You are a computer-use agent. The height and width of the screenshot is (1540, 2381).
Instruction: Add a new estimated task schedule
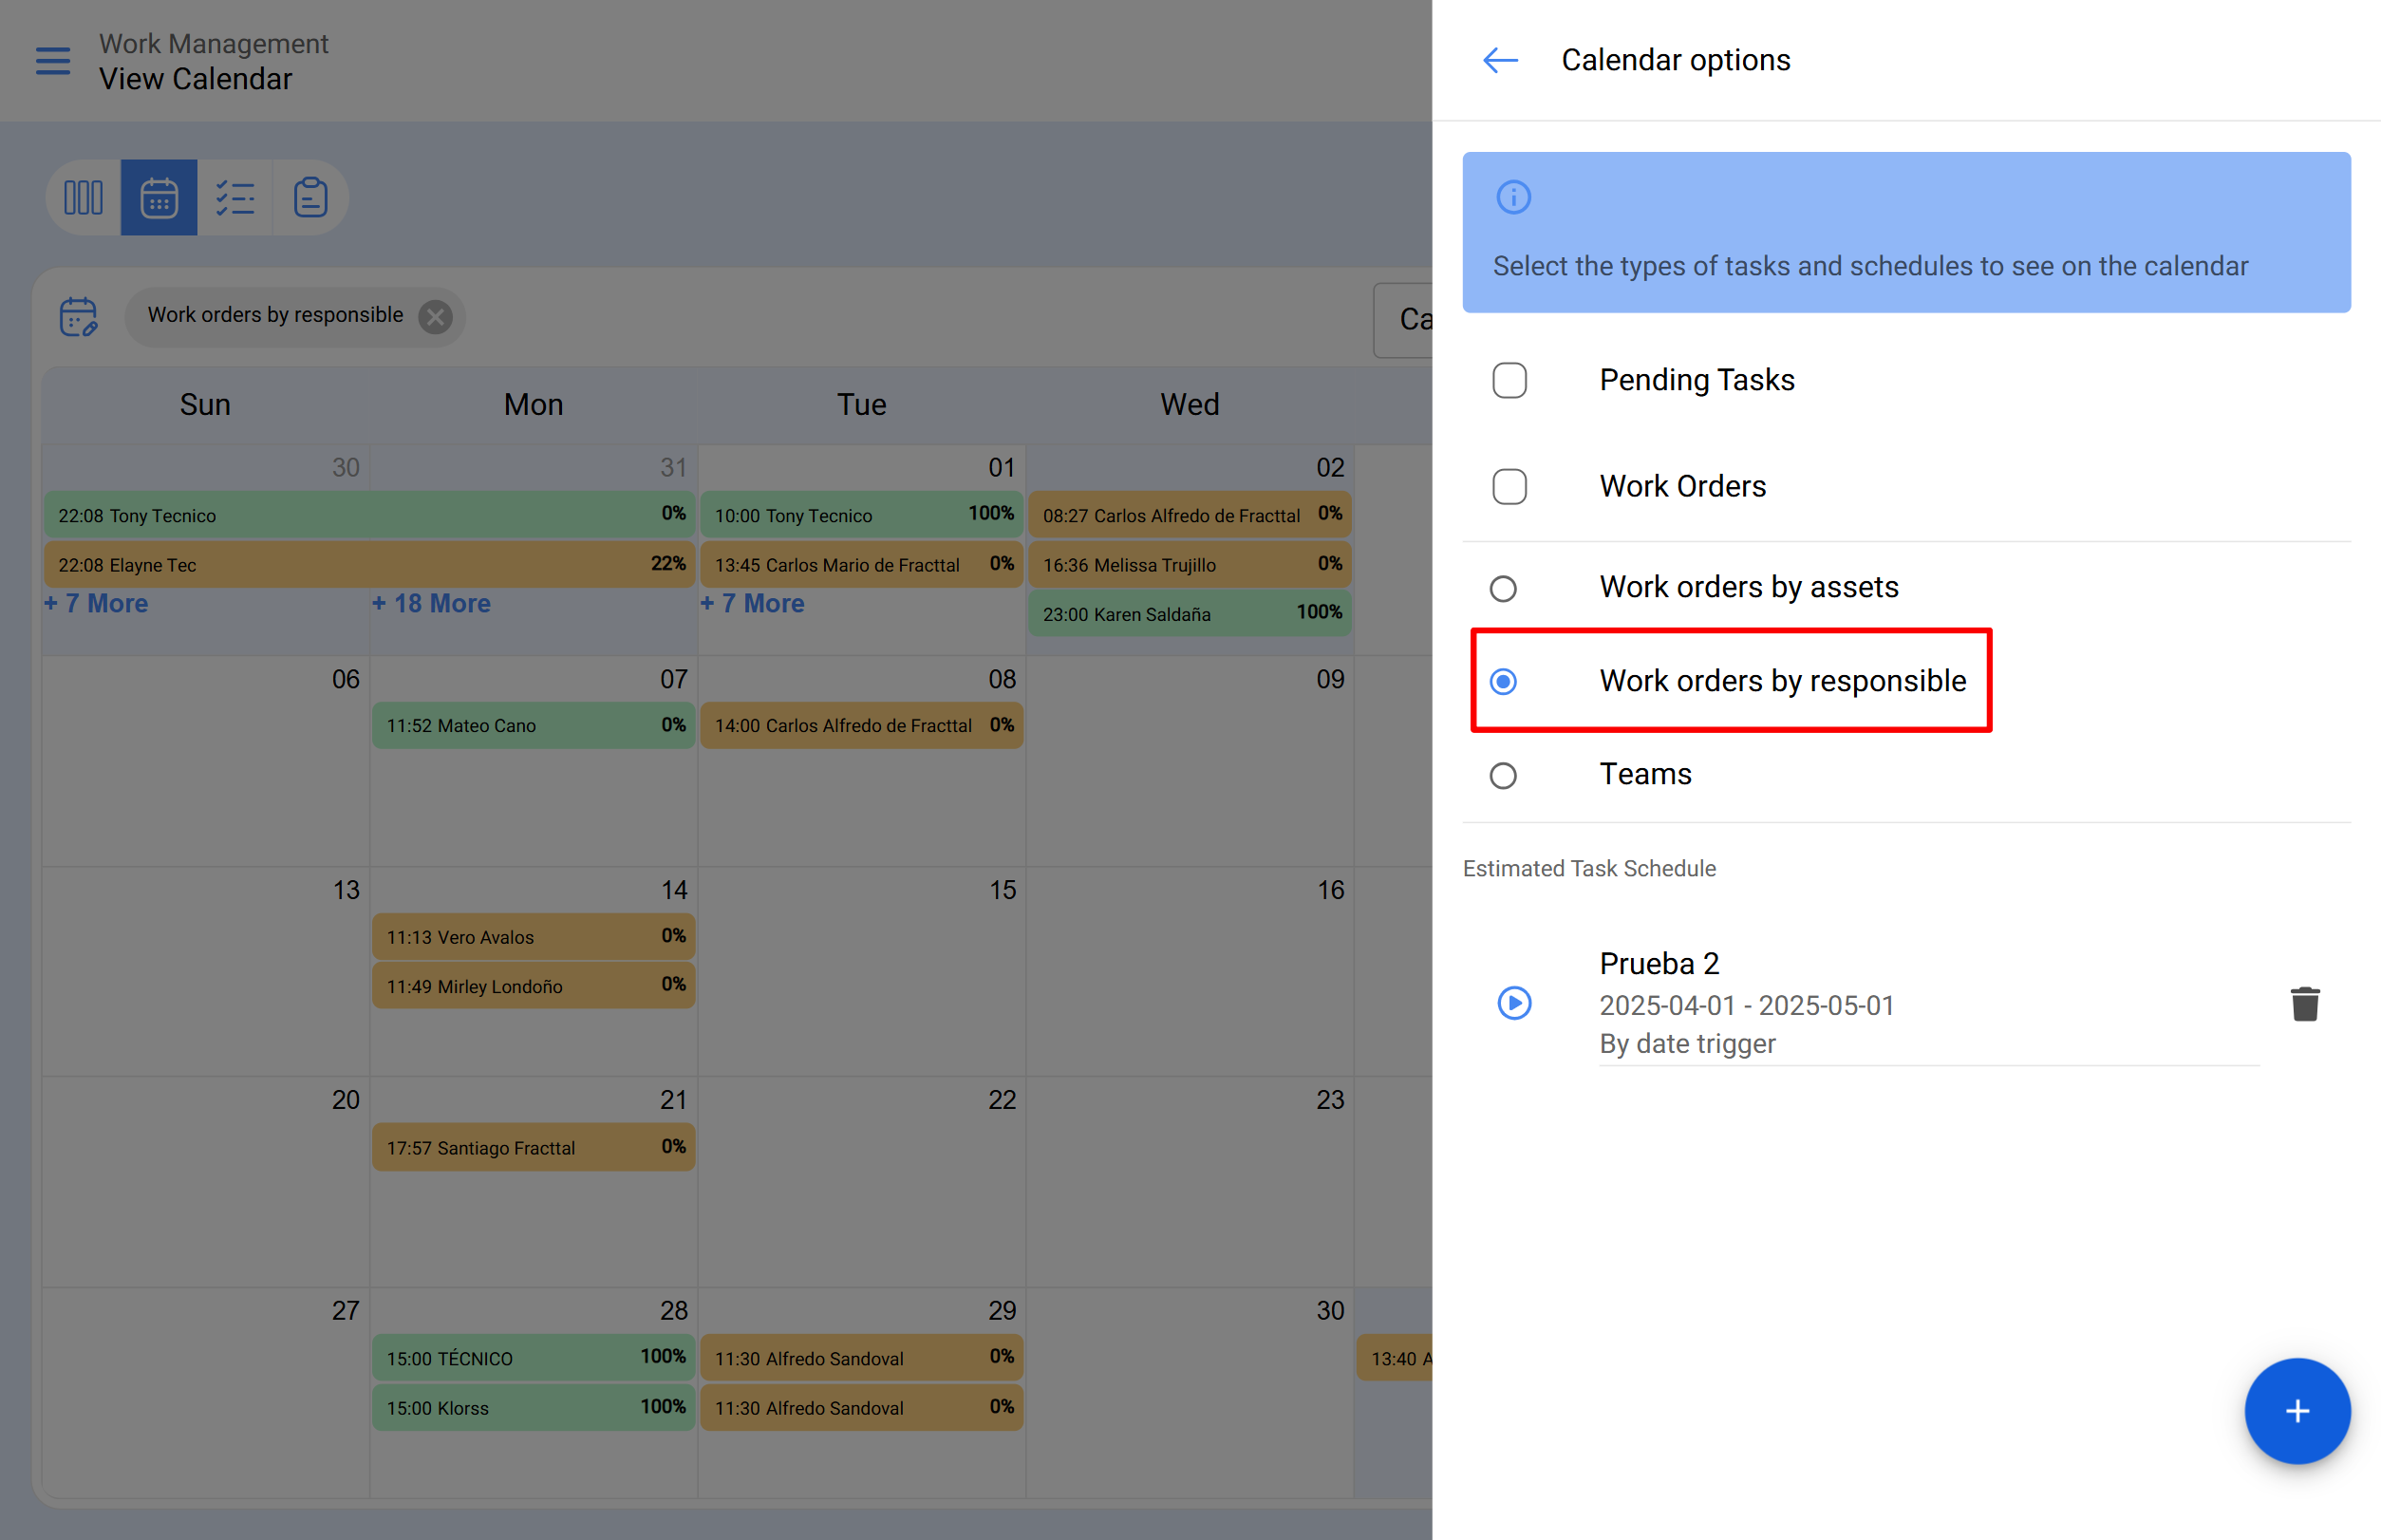coord(2297,1411)
